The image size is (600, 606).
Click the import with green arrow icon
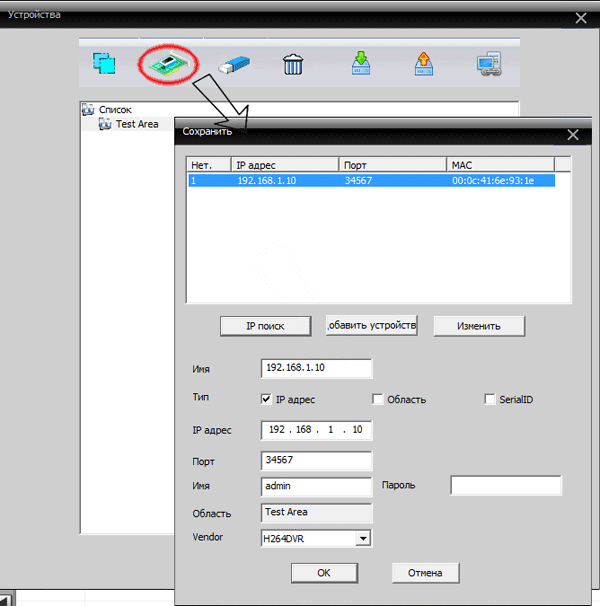361,63
